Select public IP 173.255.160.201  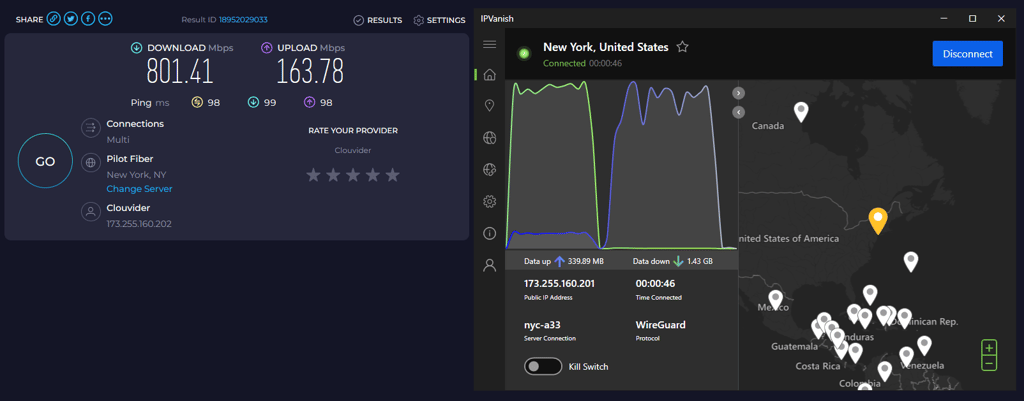pyautogui.click(x=560, y=283)
